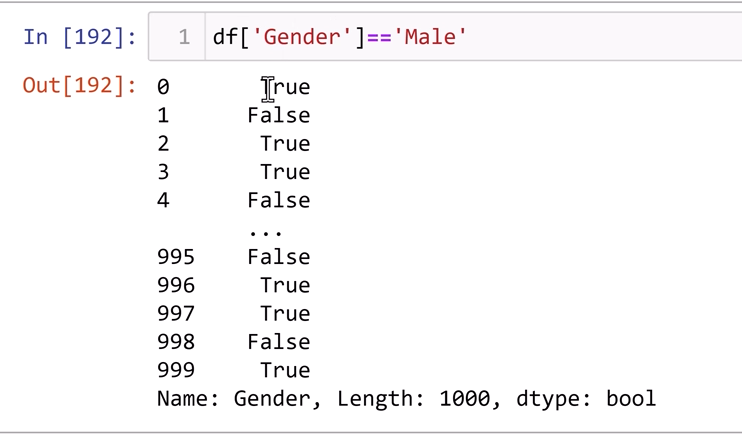The height and width of the screenshot is (436, 742).
Task: Click the True value at index 2
Action: pos(286,144)
